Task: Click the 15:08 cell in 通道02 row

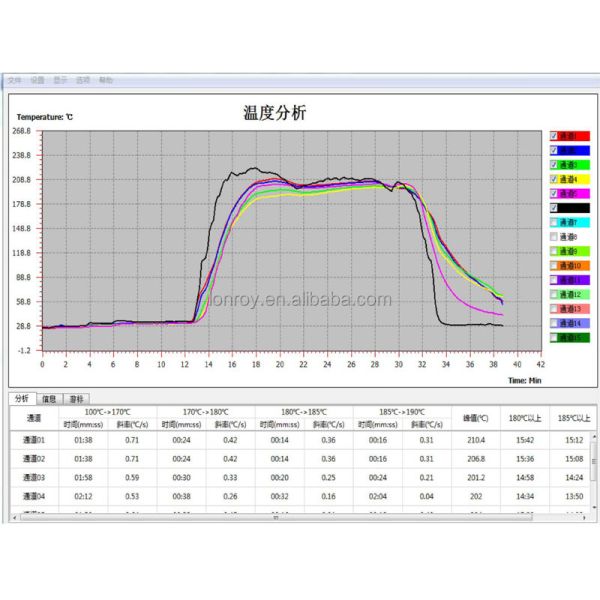Action: pyautogui.click(x=571, y=459)
